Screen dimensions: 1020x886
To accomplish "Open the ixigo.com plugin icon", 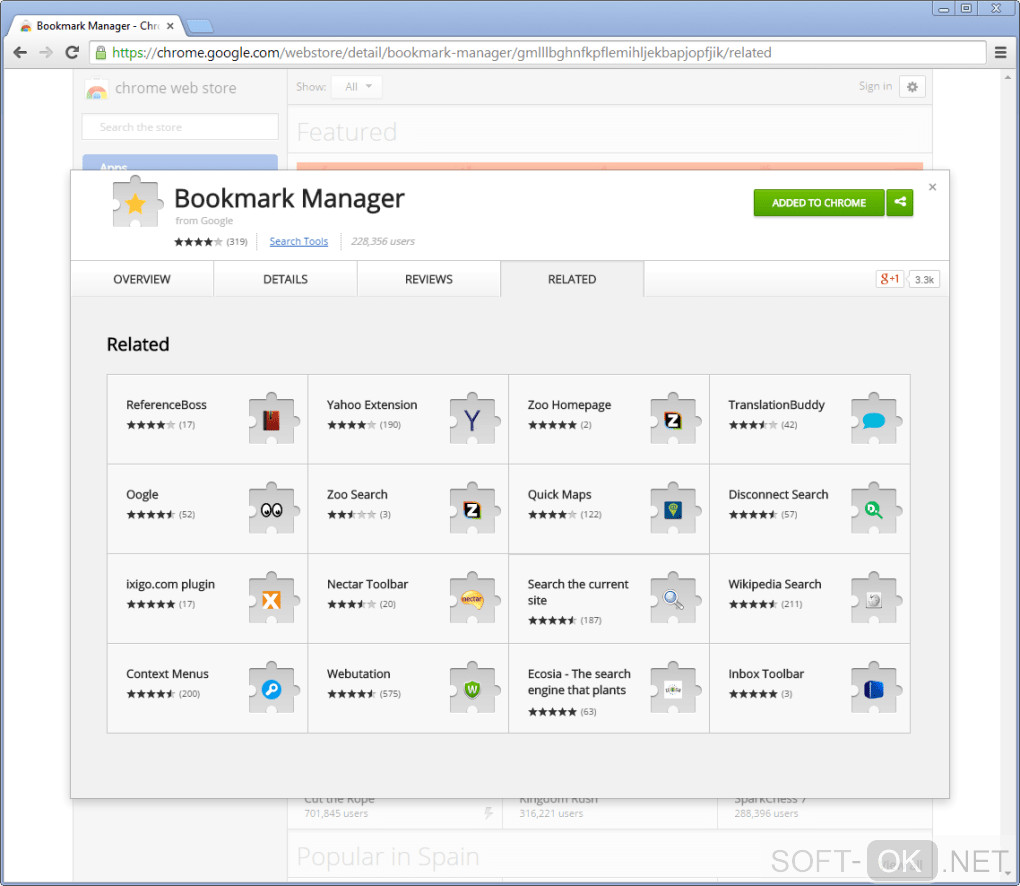I will click(274, 598).
